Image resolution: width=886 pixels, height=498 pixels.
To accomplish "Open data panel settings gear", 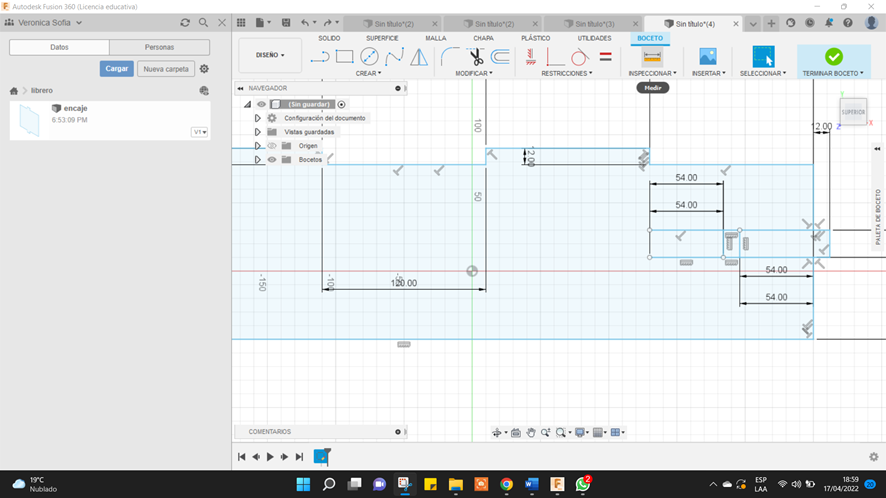I will (204, 68).
